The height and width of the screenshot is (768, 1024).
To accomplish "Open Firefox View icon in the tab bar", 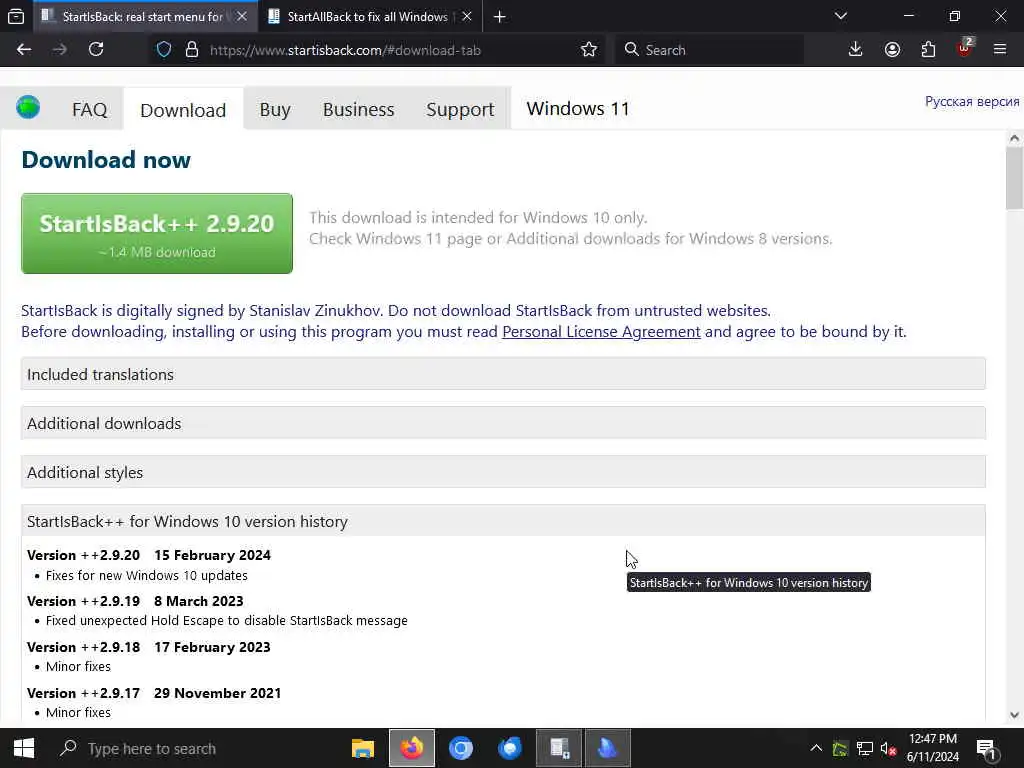I will pyautogui.click(x=16, y=16).
